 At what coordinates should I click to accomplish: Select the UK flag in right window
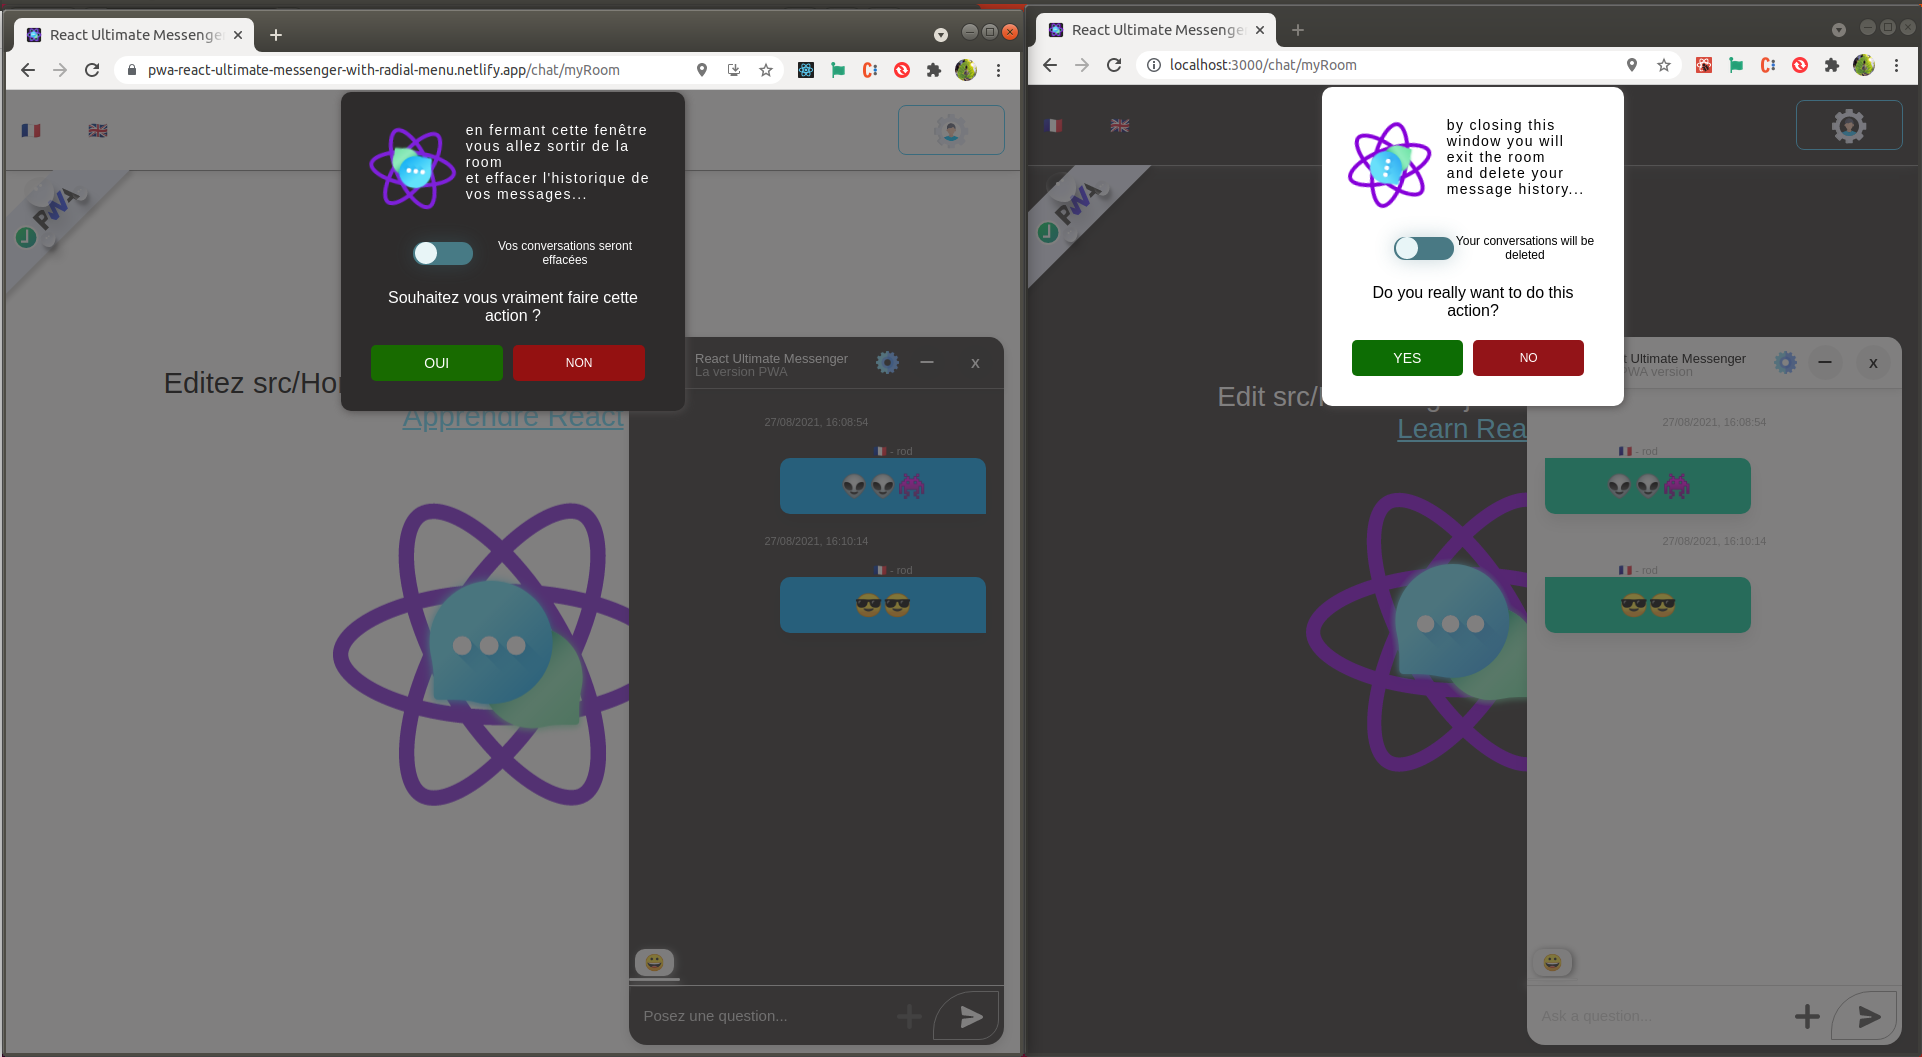(1120, 125)
